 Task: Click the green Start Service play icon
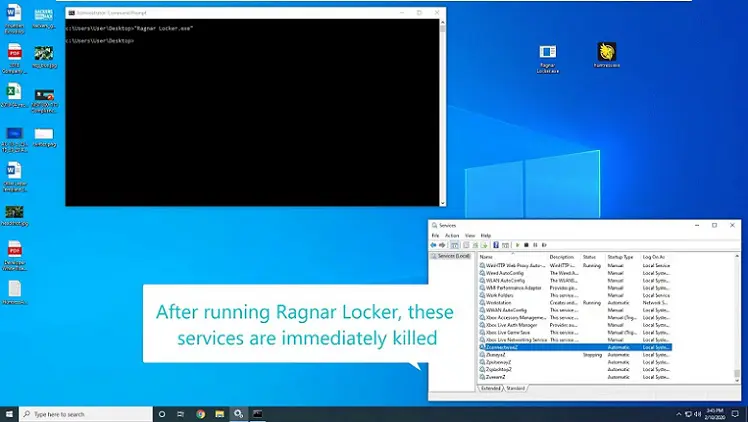click(x=518, y=245)
